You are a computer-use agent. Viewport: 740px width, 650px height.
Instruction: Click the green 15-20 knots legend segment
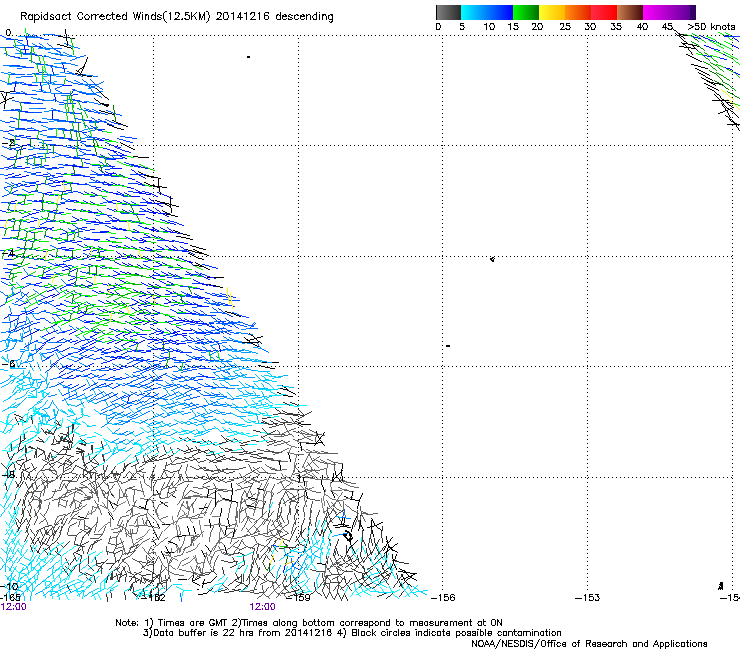pyautogui.click(x=526, y=12)
